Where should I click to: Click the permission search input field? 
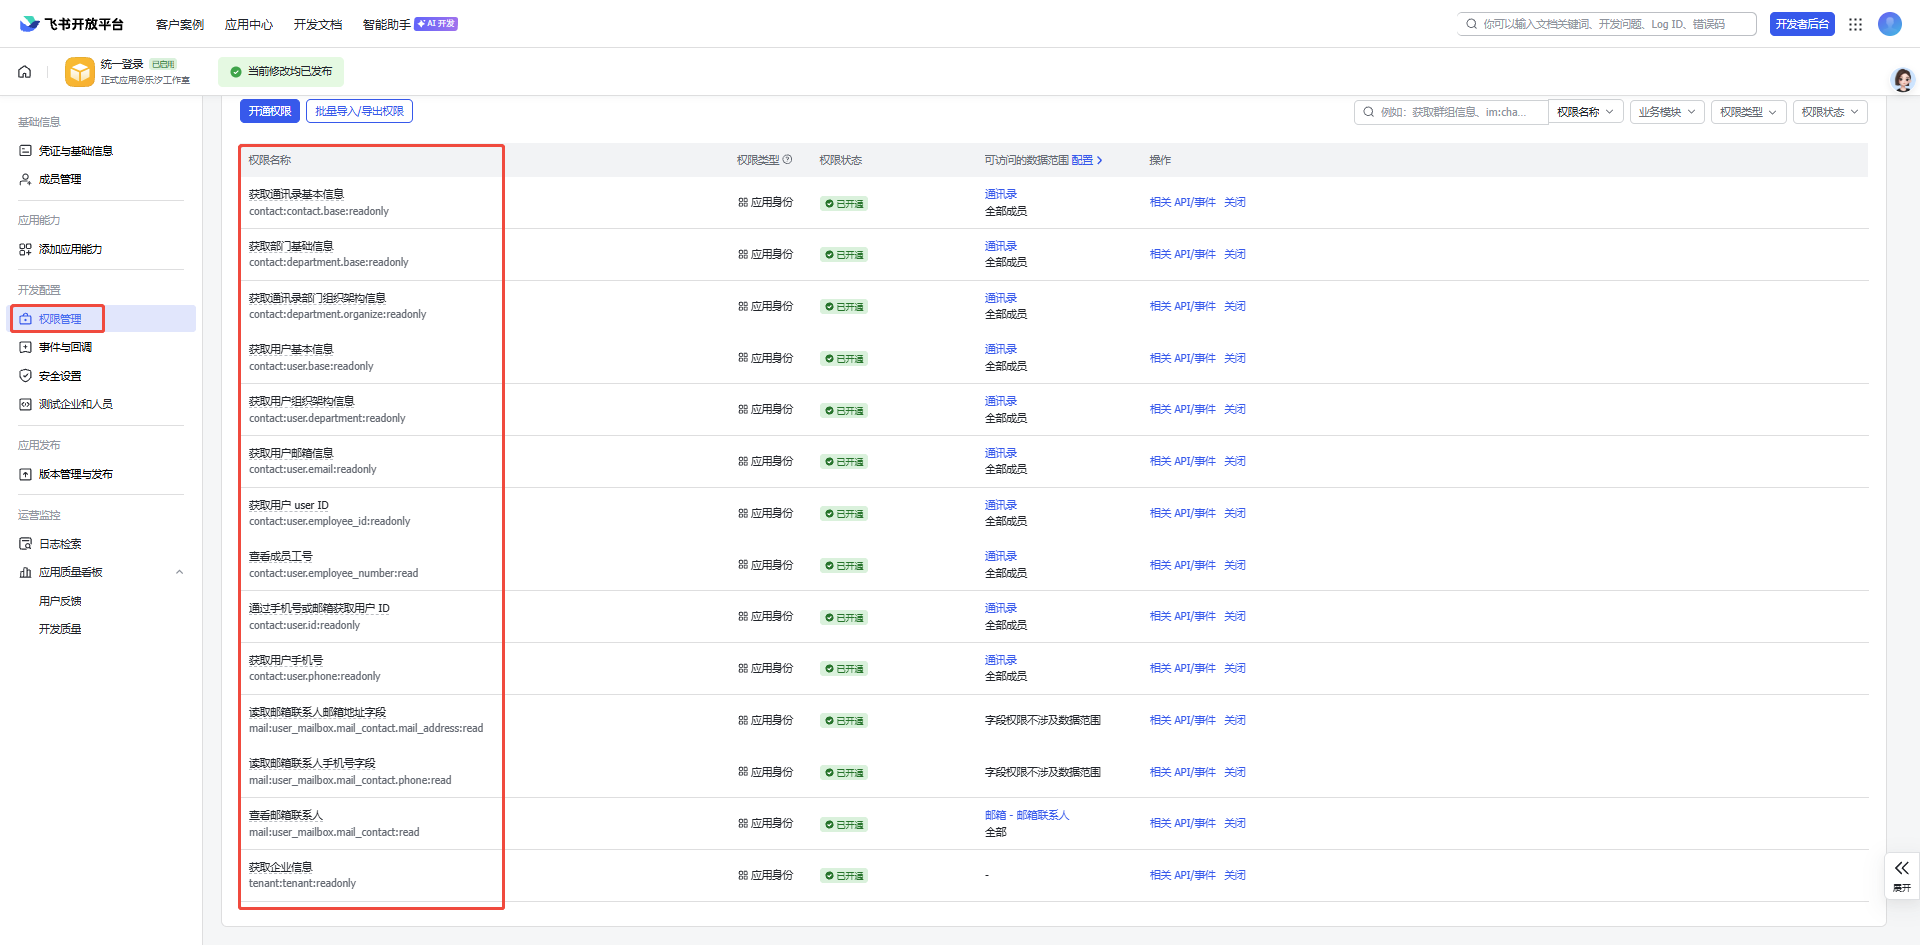[1455, 112]
